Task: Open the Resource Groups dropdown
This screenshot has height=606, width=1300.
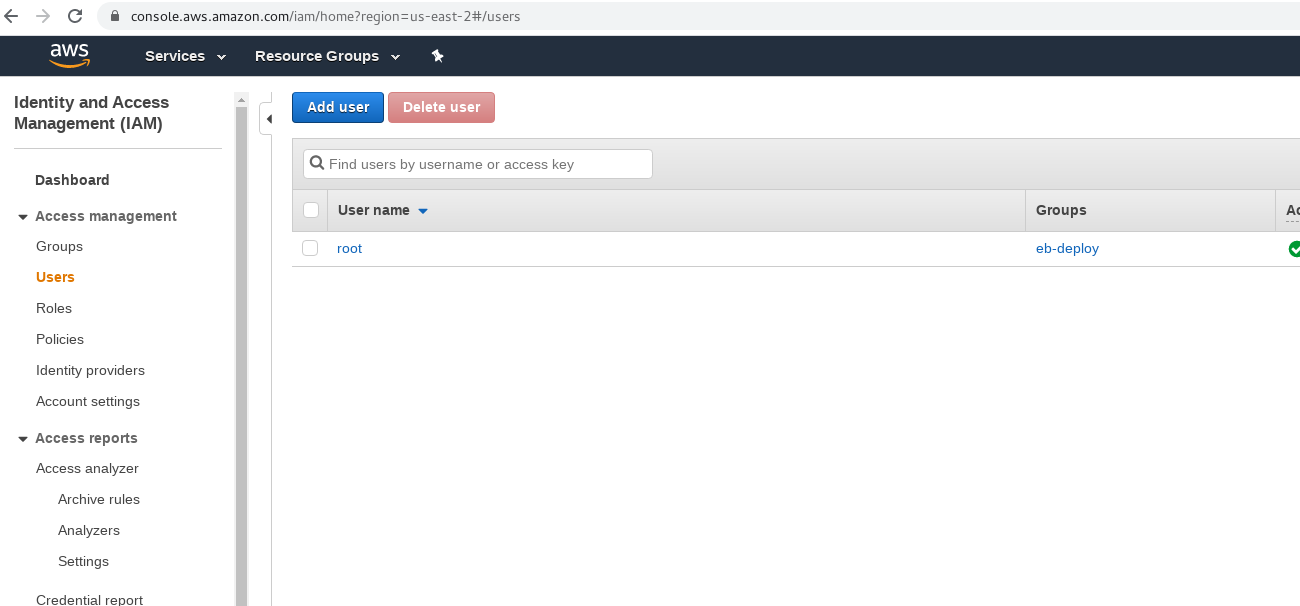Action: click(327, 56)
